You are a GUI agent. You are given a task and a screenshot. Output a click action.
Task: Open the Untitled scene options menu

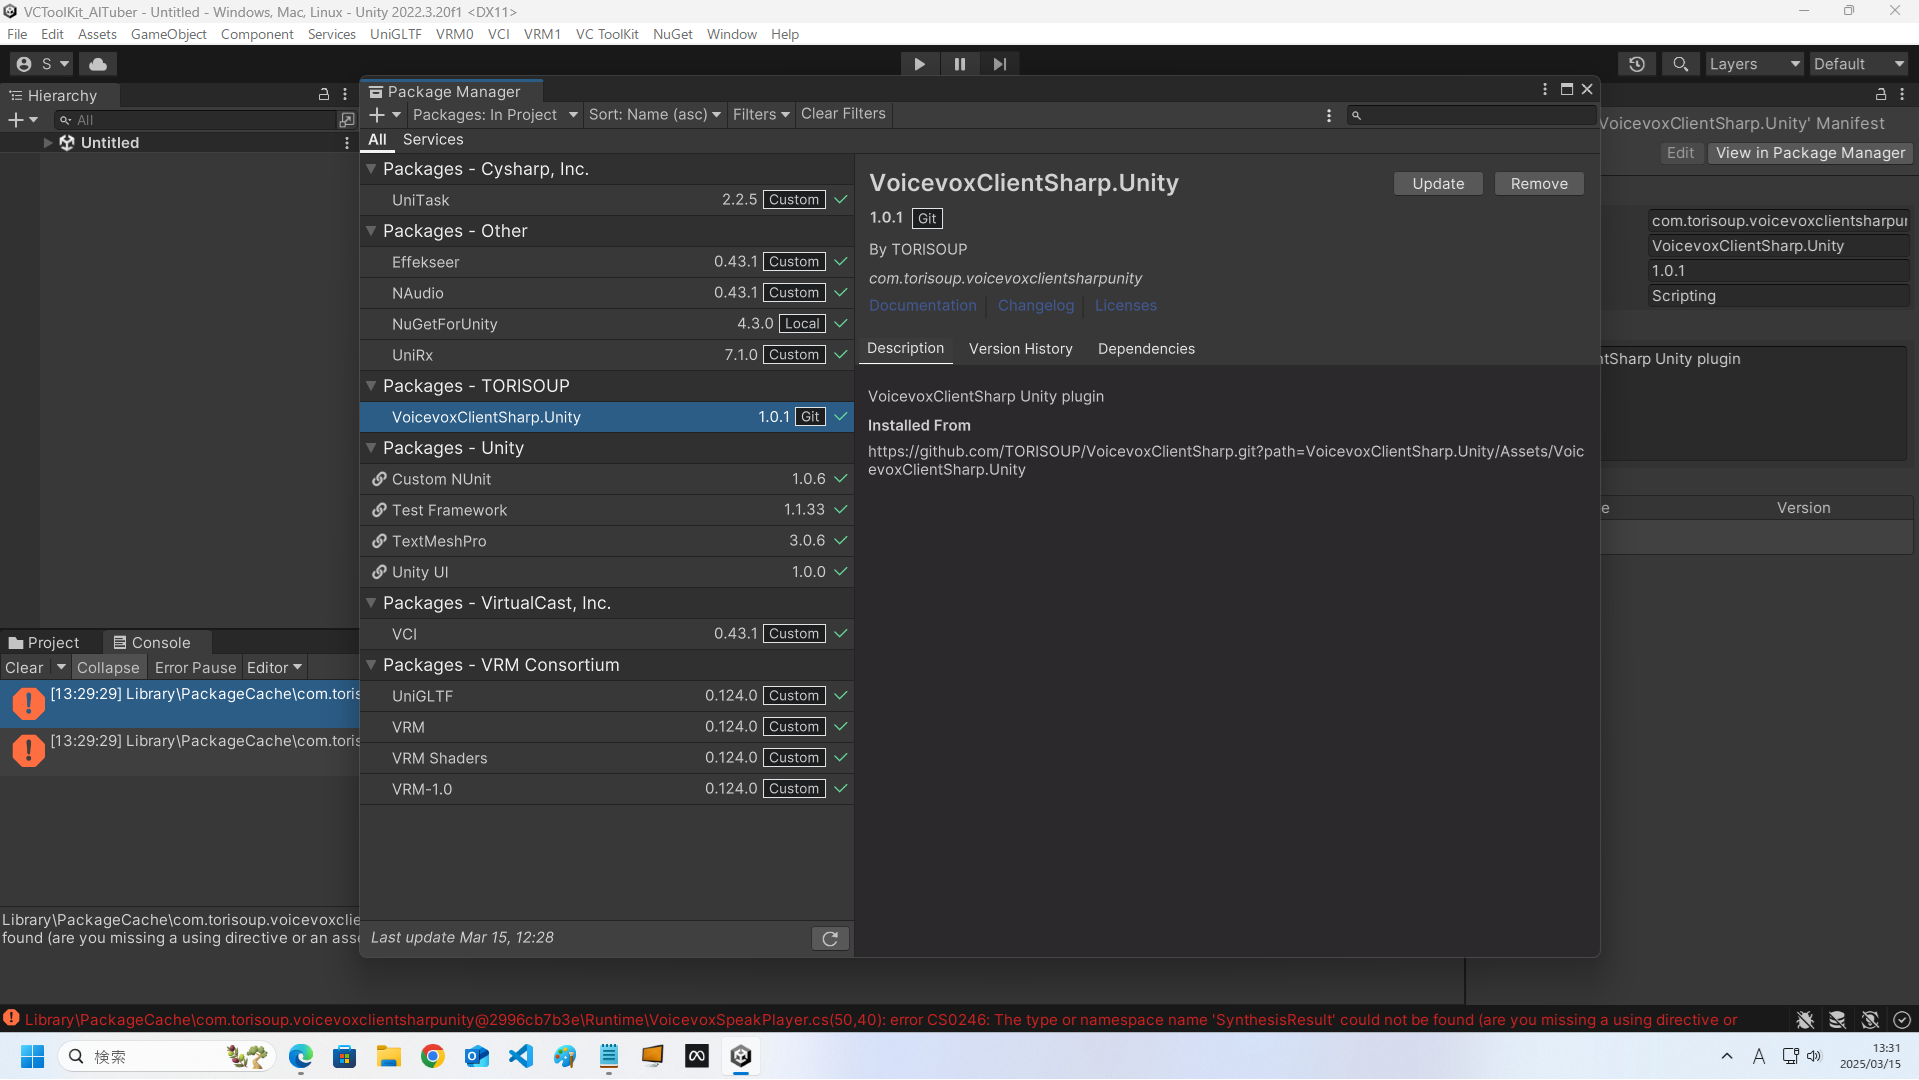click(347, 143)
